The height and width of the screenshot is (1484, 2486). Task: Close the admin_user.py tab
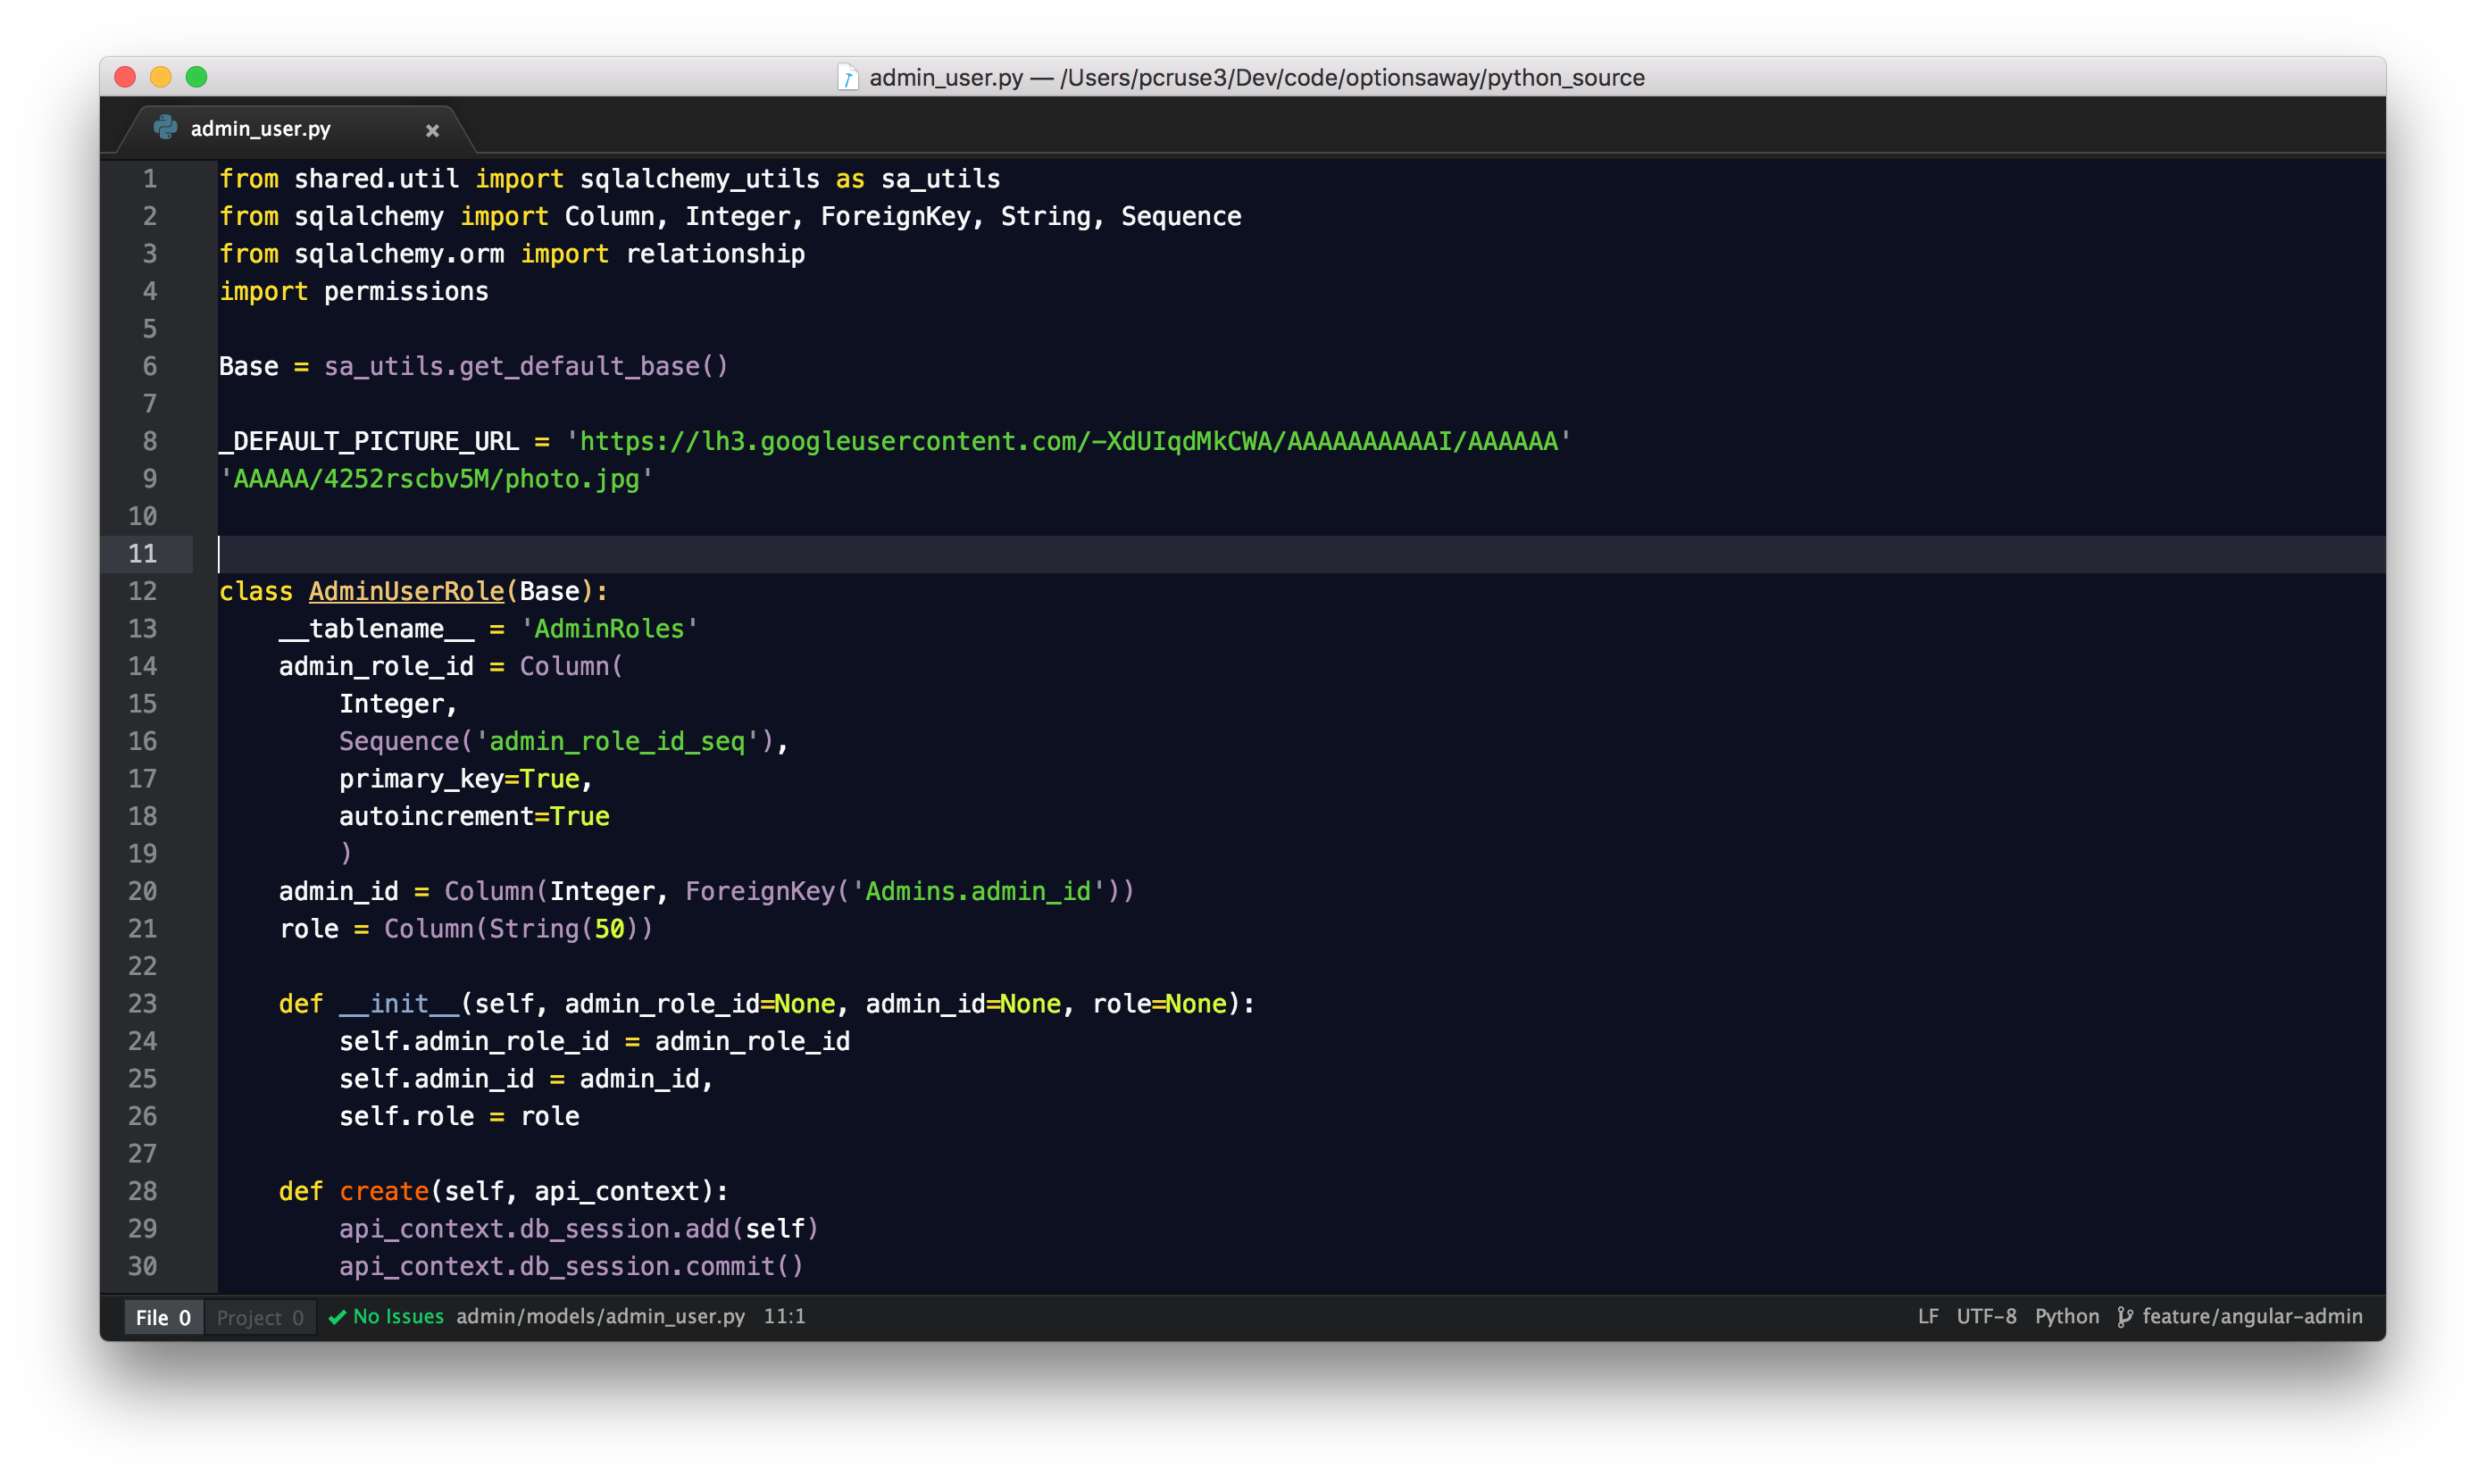432,130
